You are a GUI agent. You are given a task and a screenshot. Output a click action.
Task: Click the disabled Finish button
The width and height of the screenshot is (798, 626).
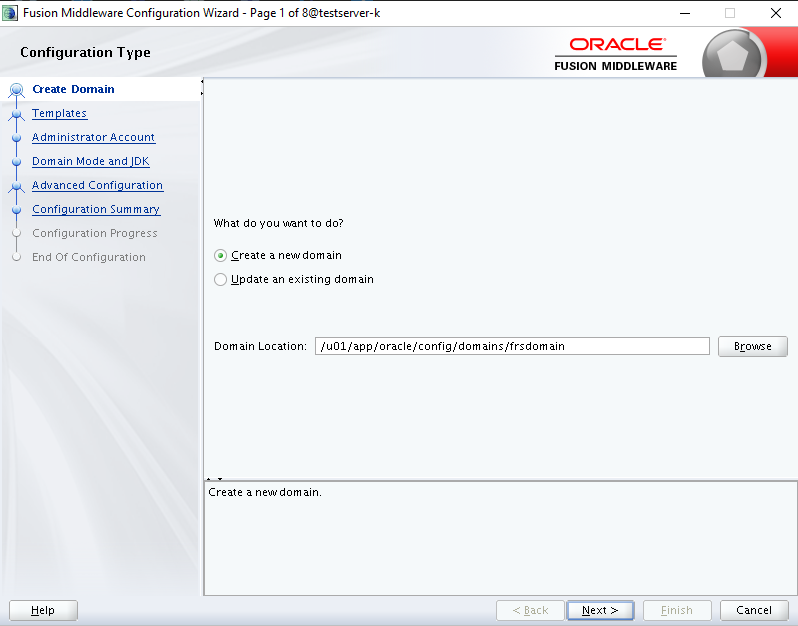pos(677,610)
